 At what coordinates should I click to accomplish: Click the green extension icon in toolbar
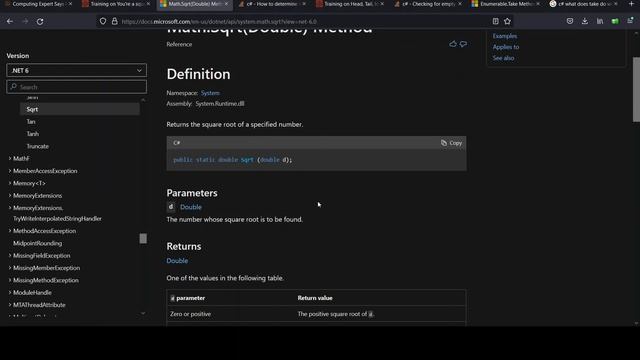tap(615, 21)
